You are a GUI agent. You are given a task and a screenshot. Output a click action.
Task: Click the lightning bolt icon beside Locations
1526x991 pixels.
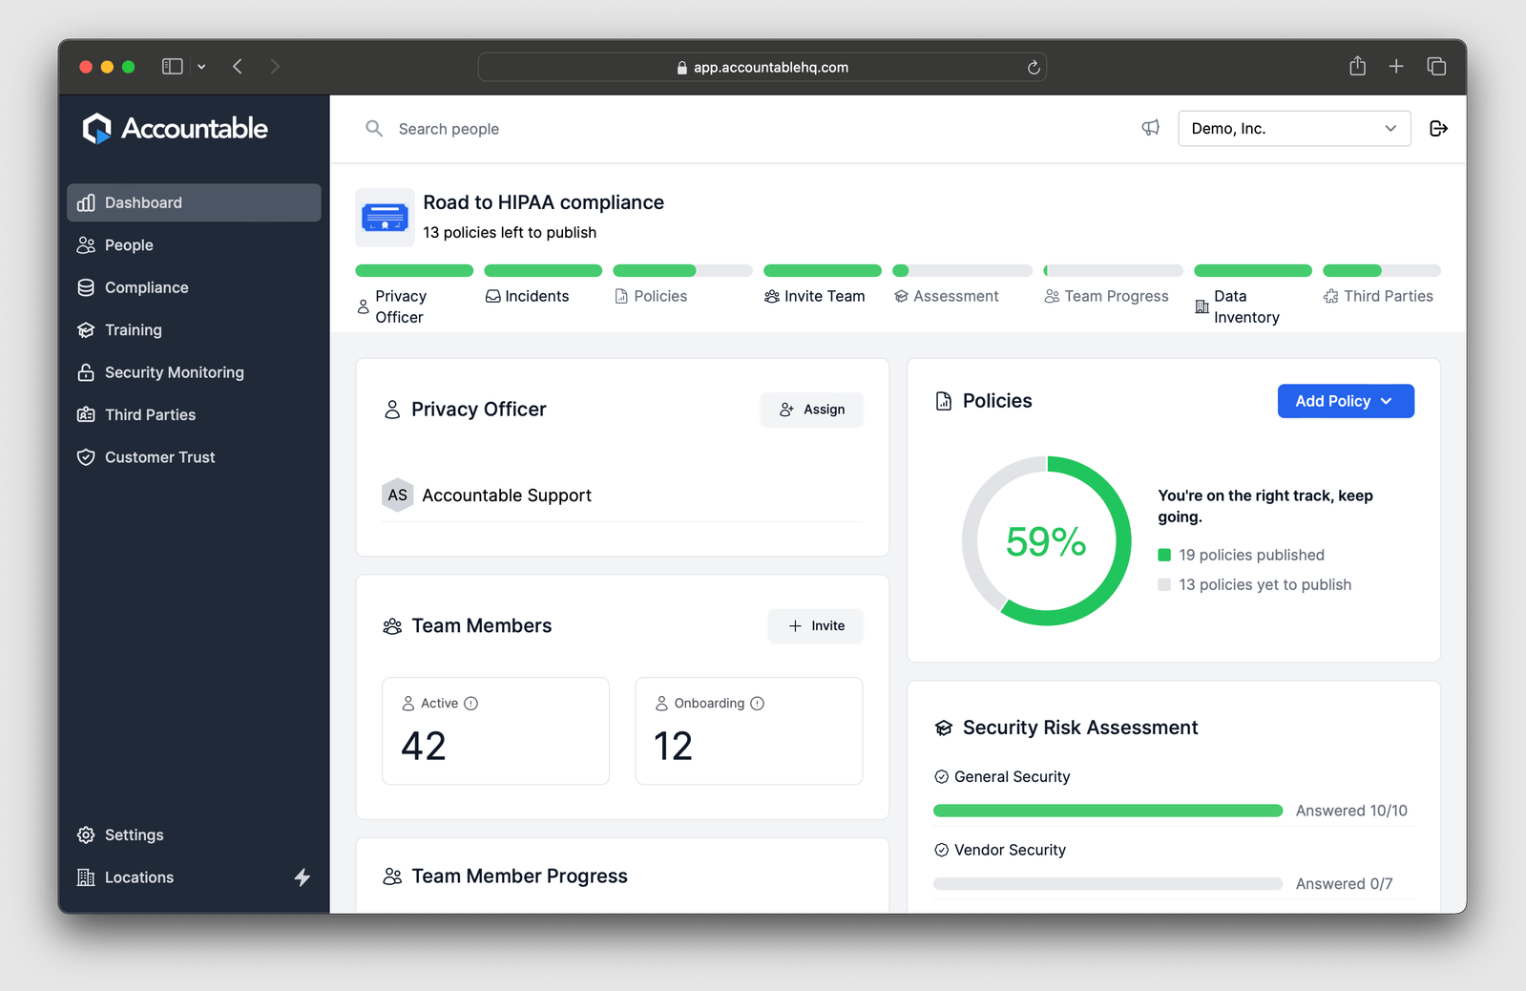click(x=302, y=877)
